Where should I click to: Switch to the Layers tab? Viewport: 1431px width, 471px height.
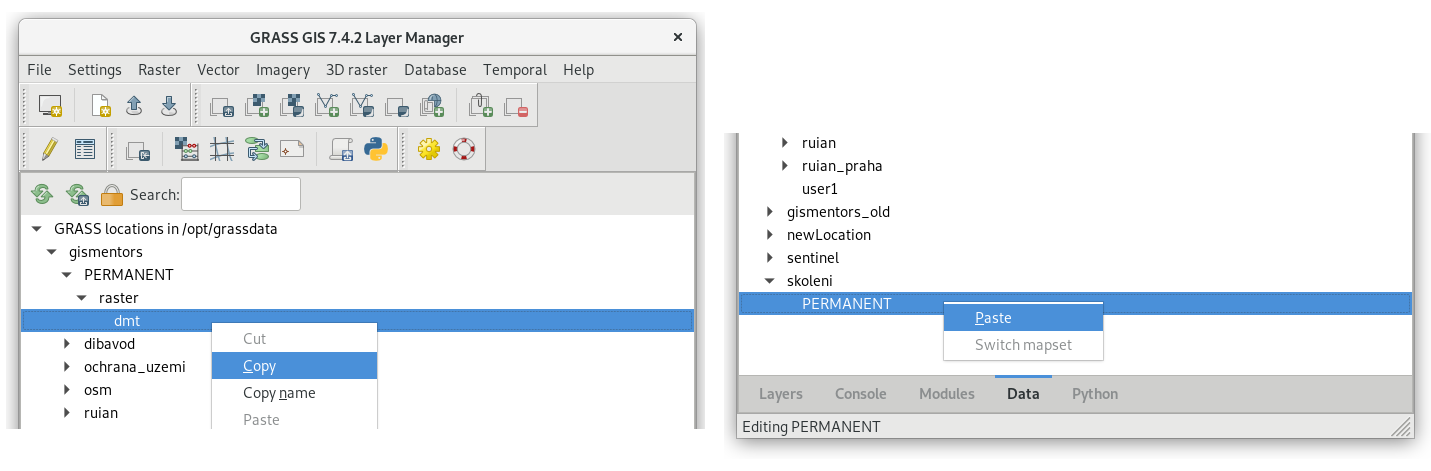click(x=781, y=394)
